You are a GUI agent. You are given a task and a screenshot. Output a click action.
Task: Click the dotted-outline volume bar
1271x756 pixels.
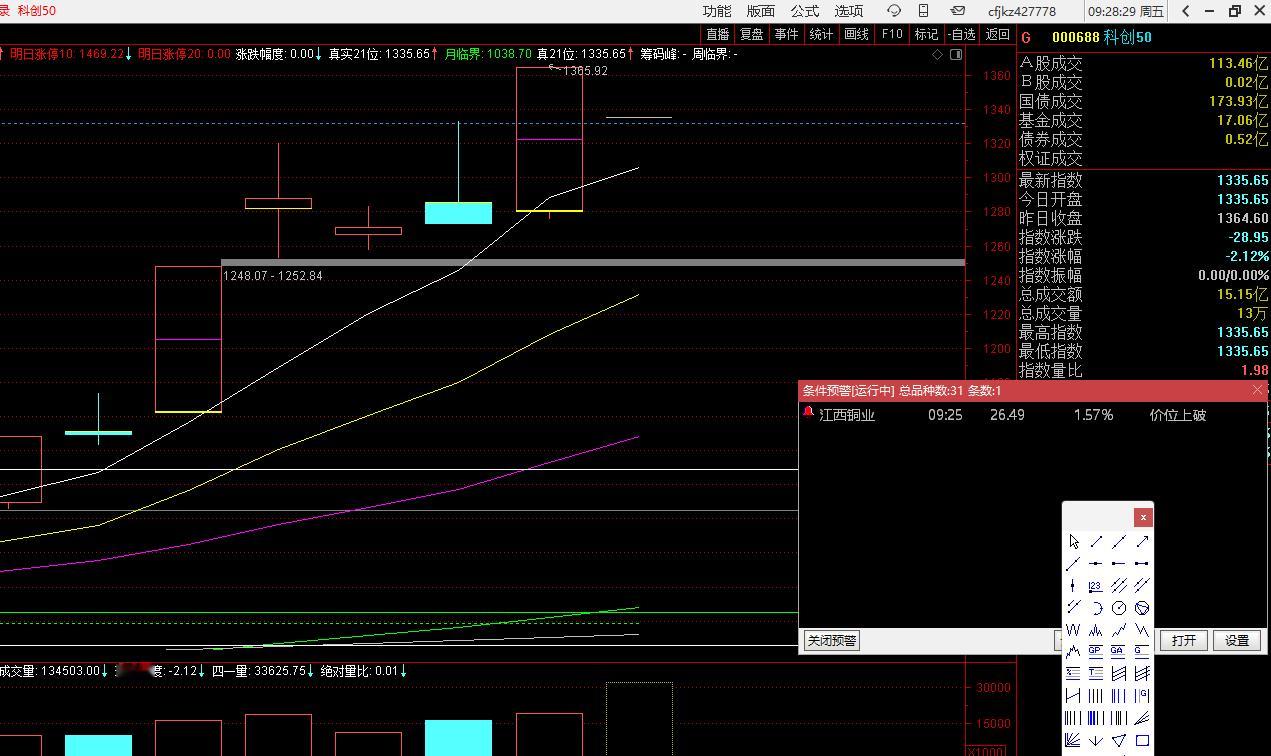point(639,719)
